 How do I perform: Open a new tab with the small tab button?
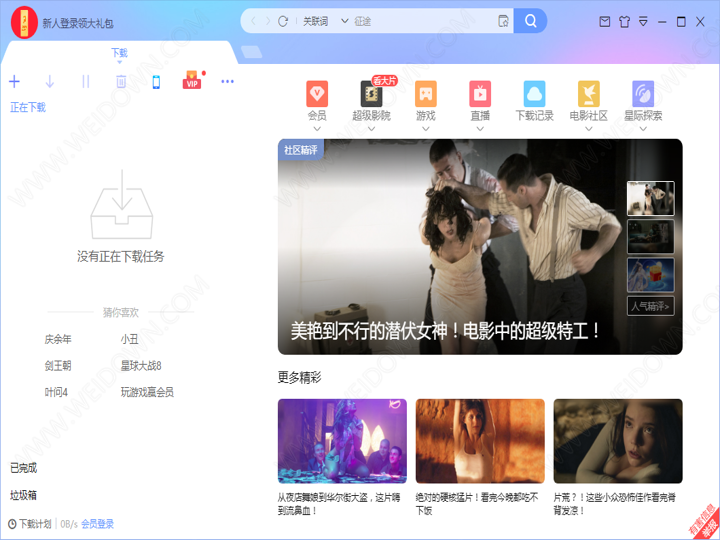click(252, 52)
